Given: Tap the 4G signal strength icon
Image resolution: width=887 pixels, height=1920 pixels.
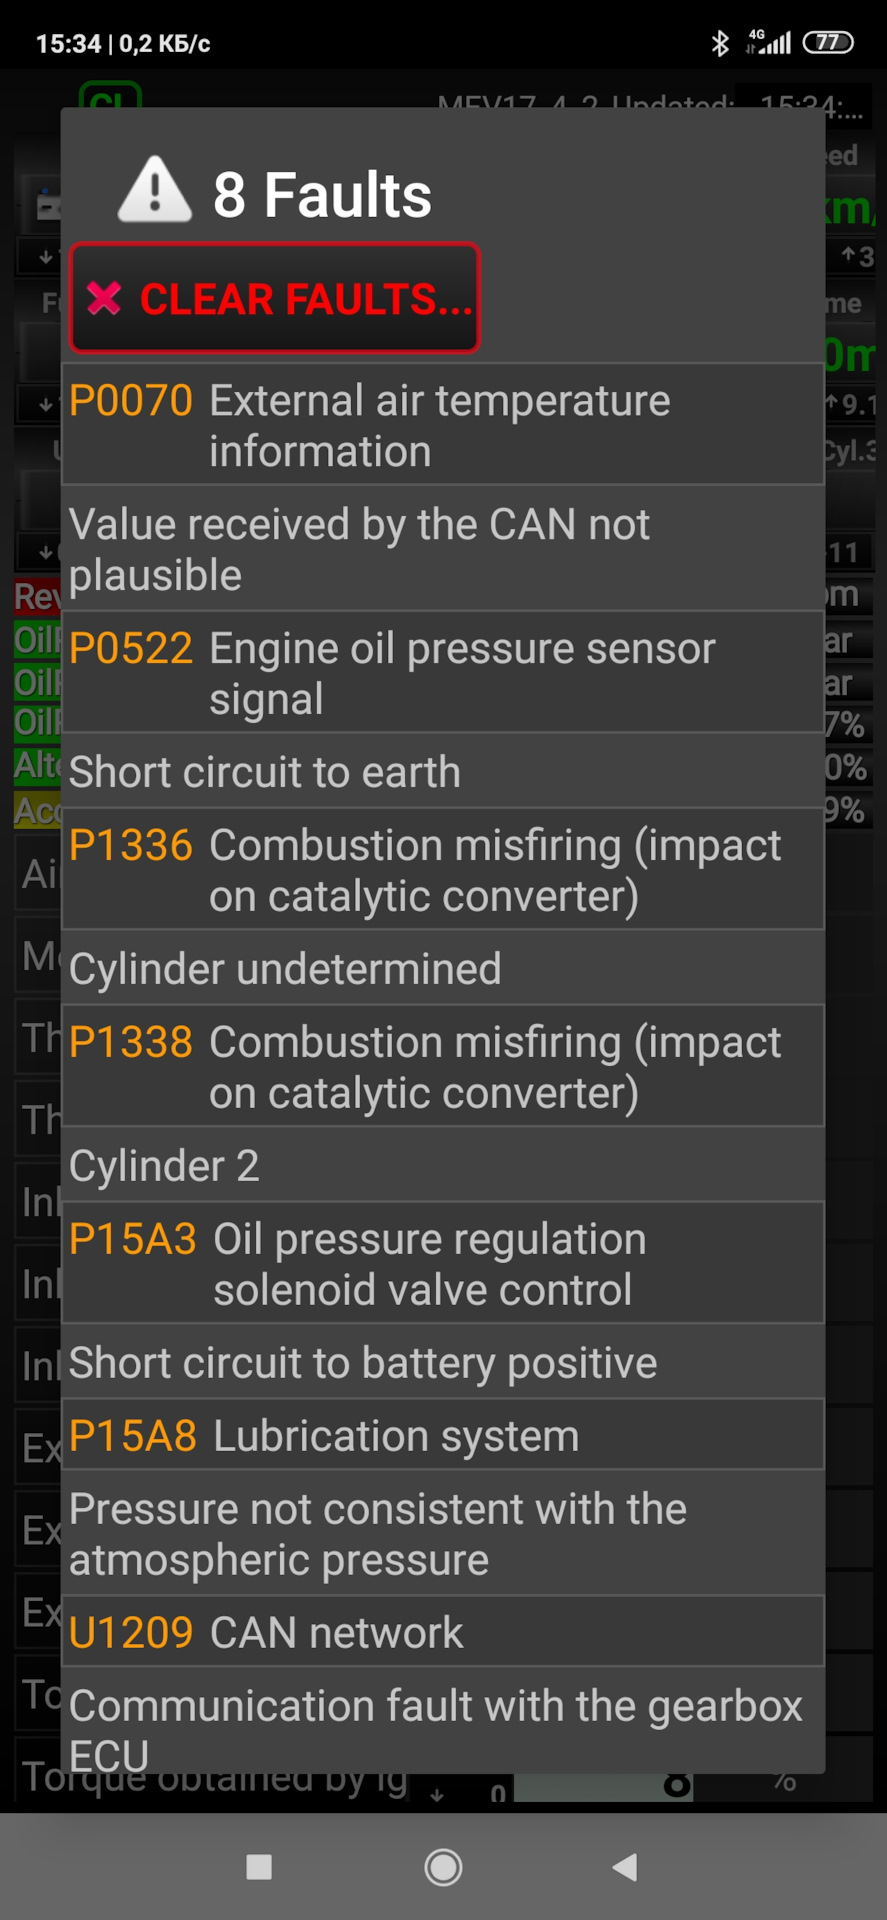Looking at the screenshot, I should coord(768,42).
